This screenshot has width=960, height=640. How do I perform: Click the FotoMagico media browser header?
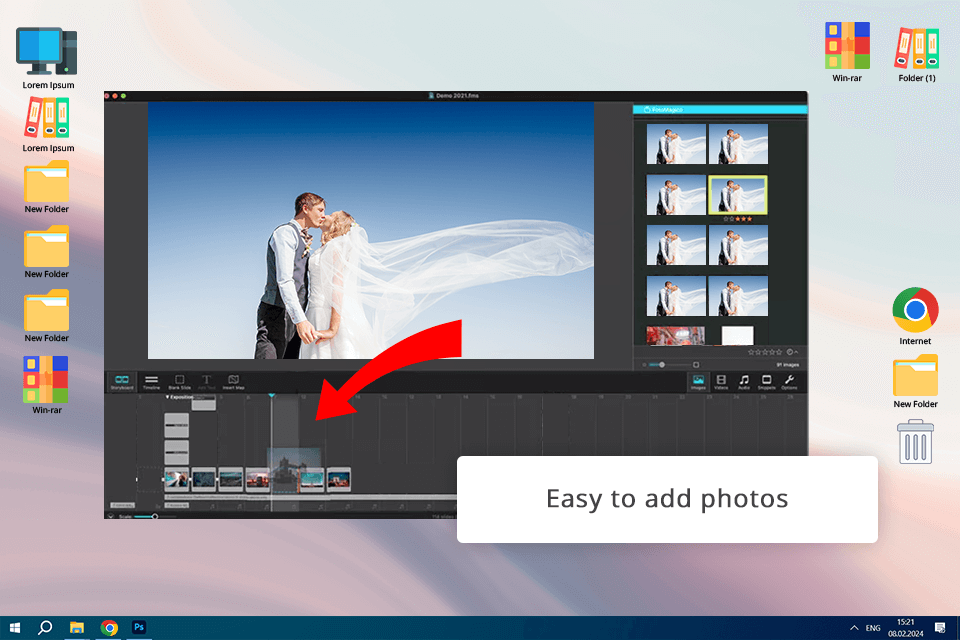(720, 110)
